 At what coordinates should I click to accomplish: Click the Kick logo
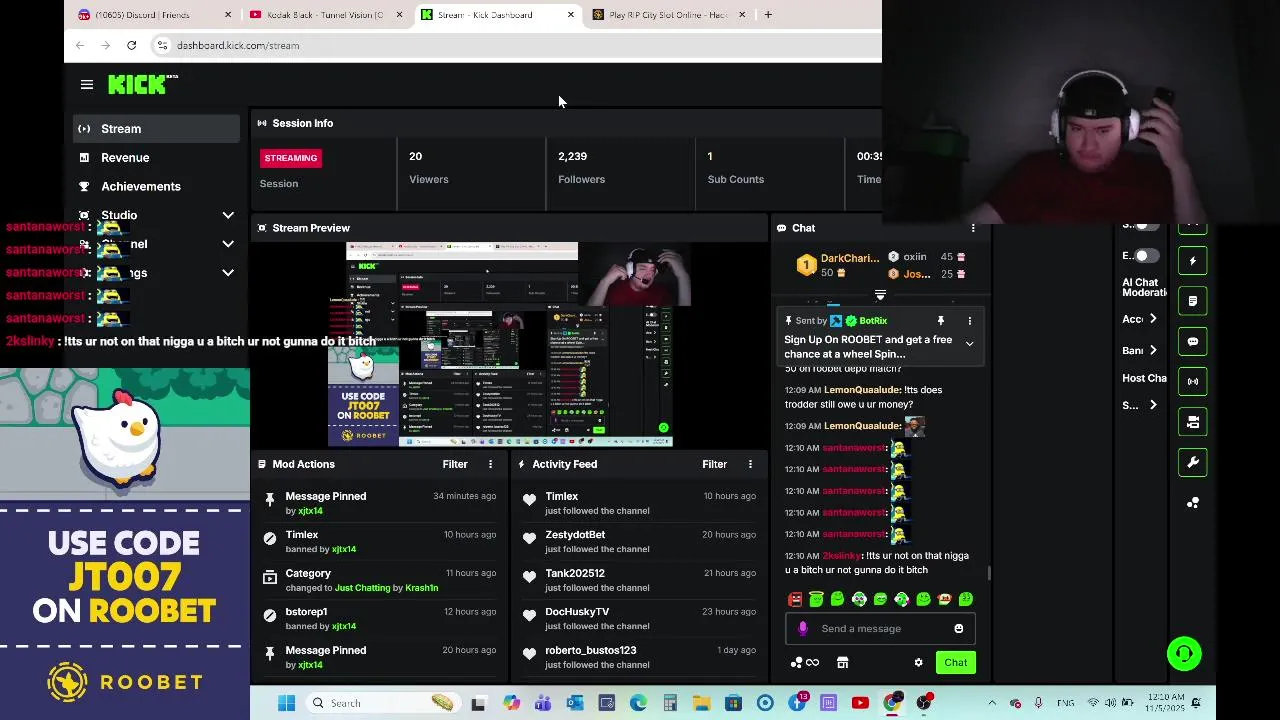tap(142, 85)
